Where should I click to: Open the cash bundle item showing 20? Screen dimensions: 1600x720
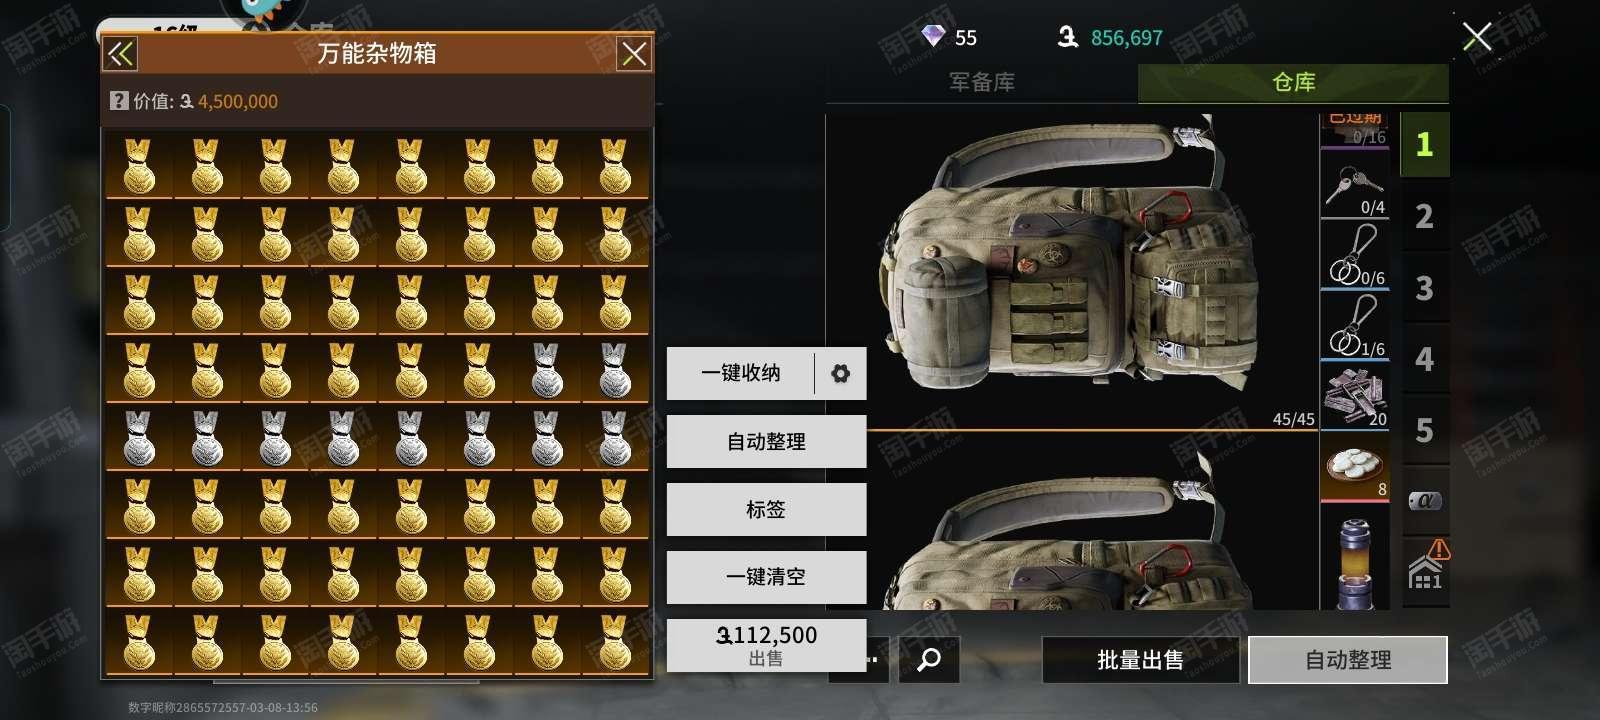[1355, 396]
